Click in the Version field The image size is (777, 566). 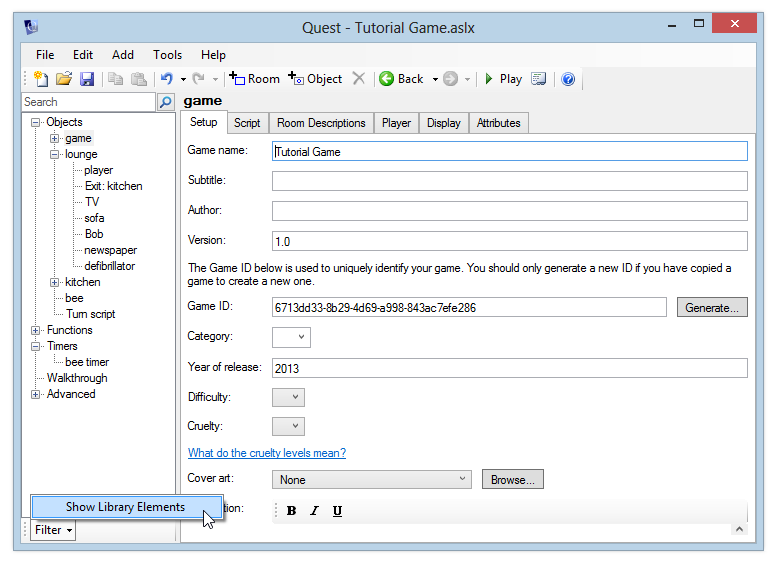coord(509,241)
